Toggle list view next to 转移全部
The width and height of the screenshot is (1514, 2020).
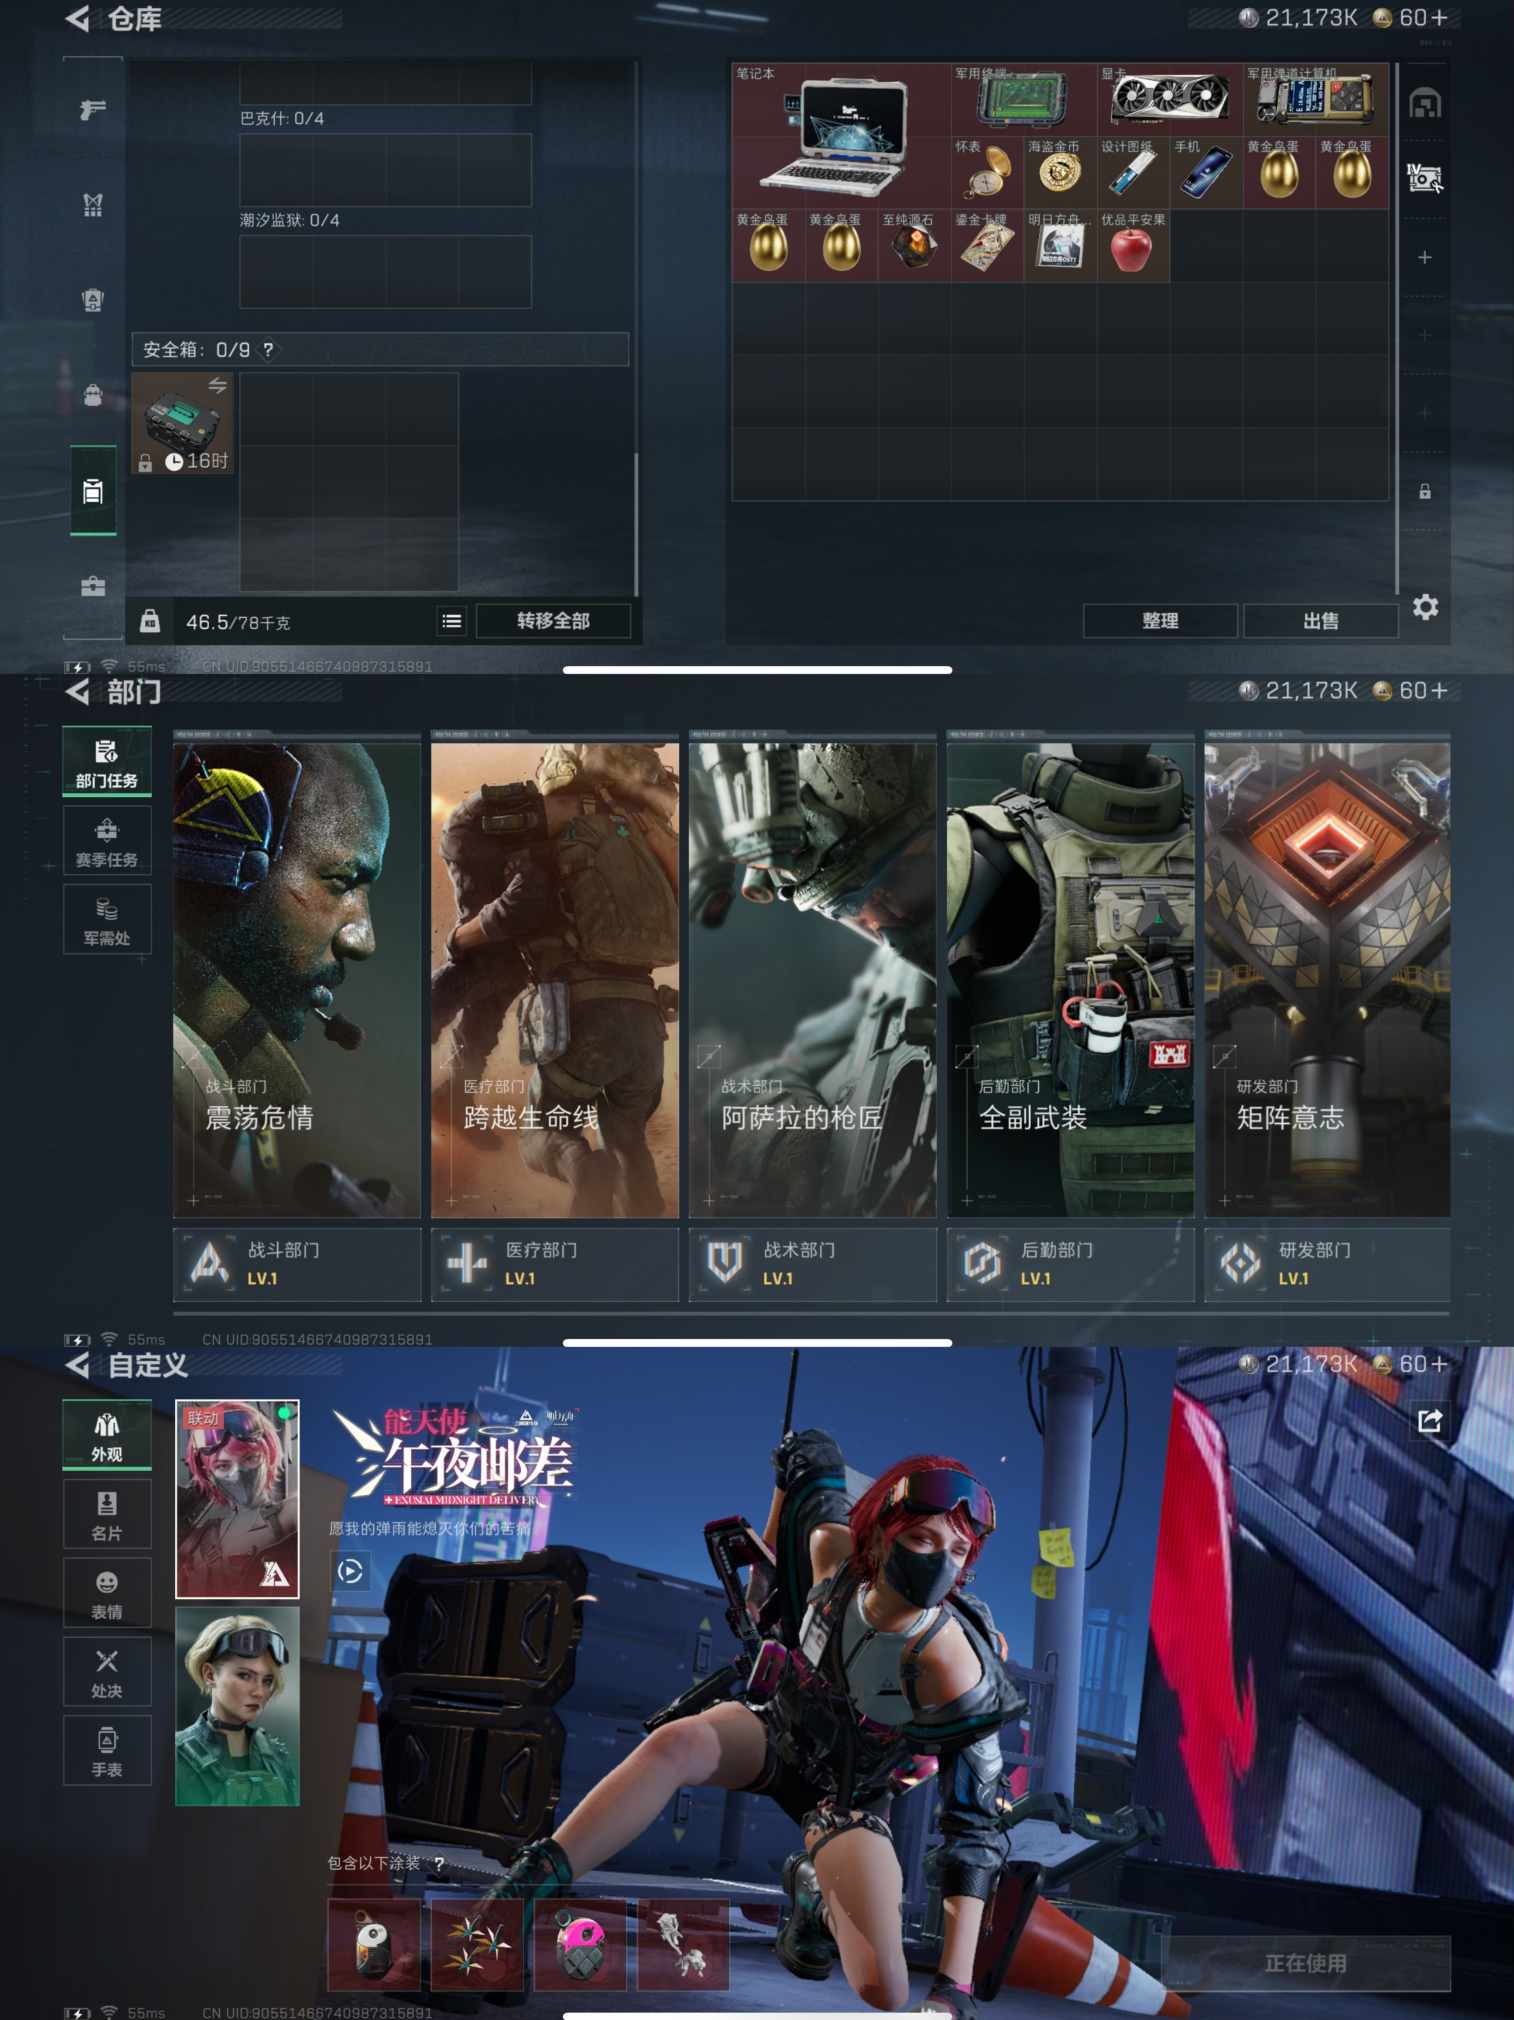(x=452, y=621)
